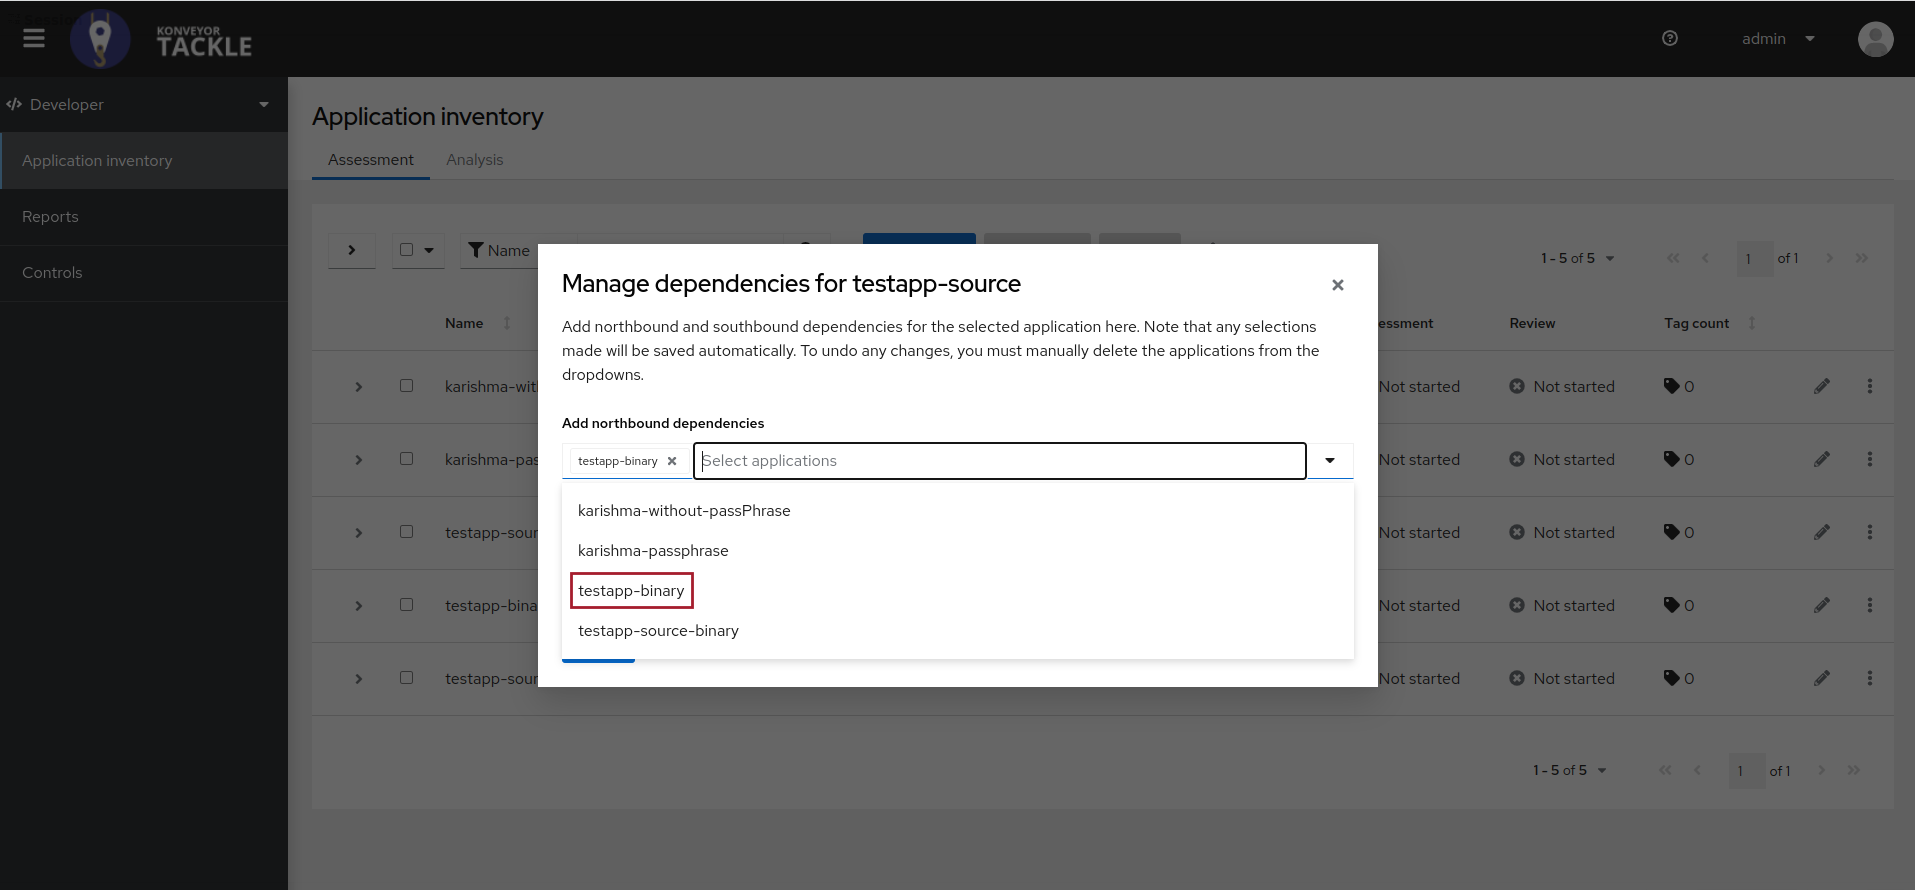Click the Select applications input field

pos(1000,461)
